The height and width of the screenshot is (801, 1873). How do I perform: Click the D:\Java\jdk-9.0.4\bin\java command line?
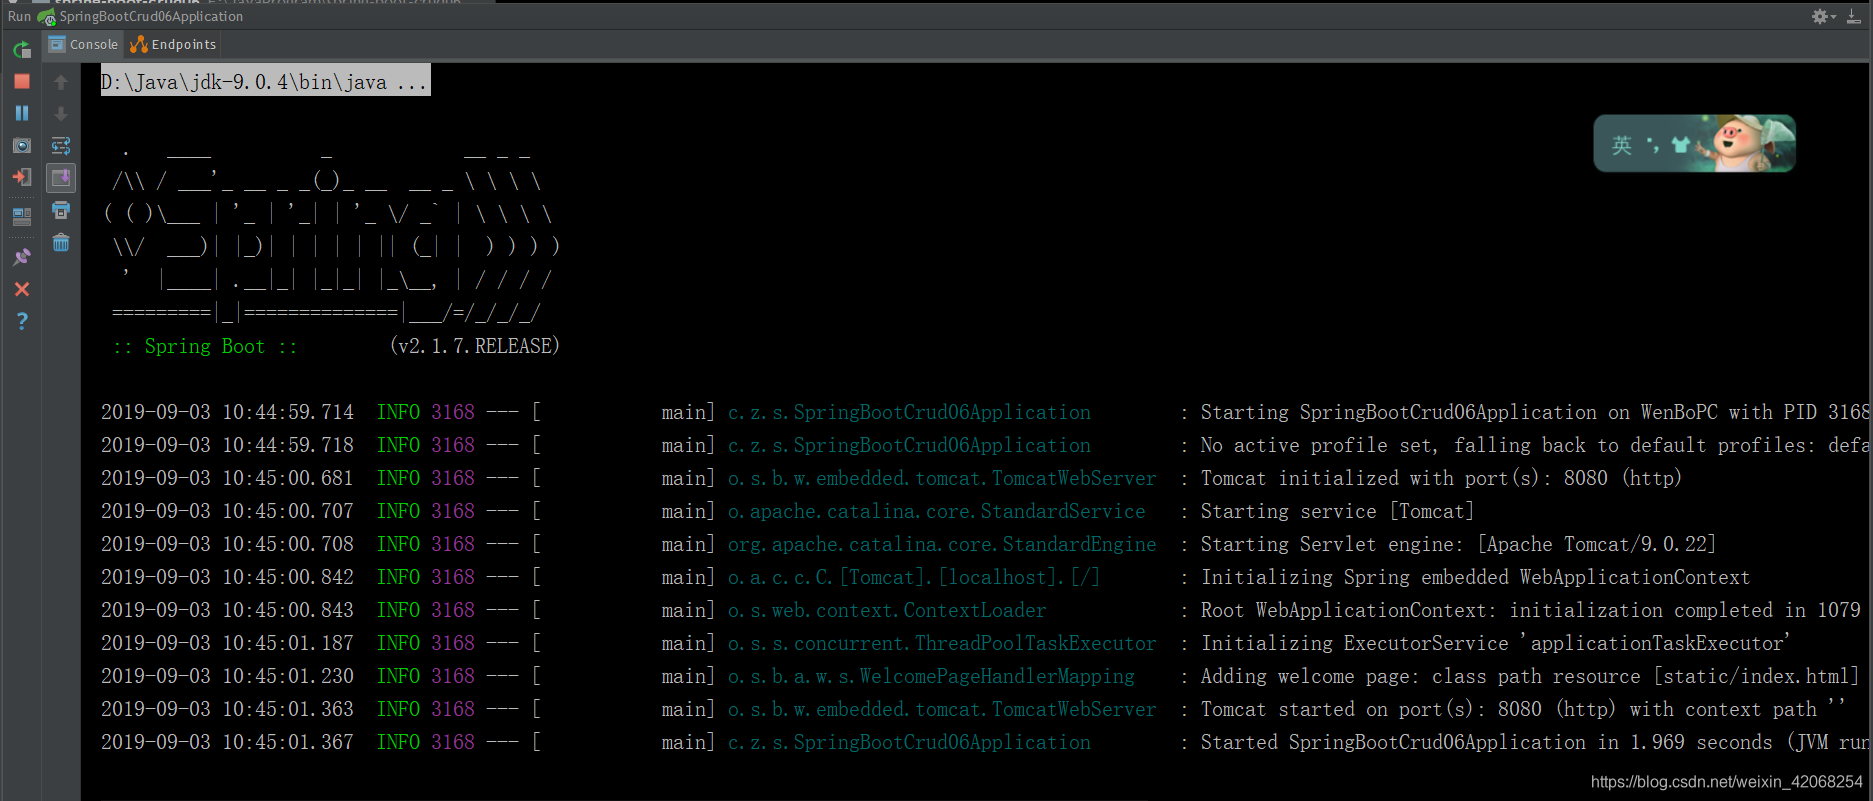pyautogui.click(x=265, y=82)
